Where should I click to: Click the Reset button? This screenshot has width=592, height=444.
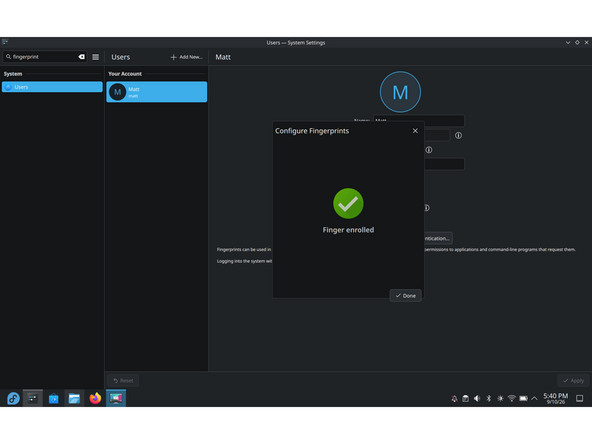pyautogui.click(x=123, y=381)
